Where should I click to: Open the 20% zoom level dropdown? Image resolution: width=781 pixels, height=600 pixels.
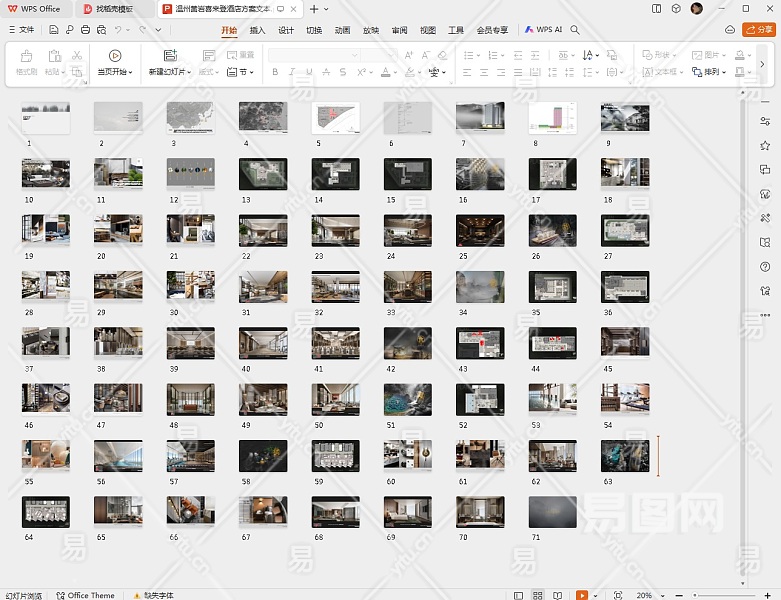tap(647, 595)
